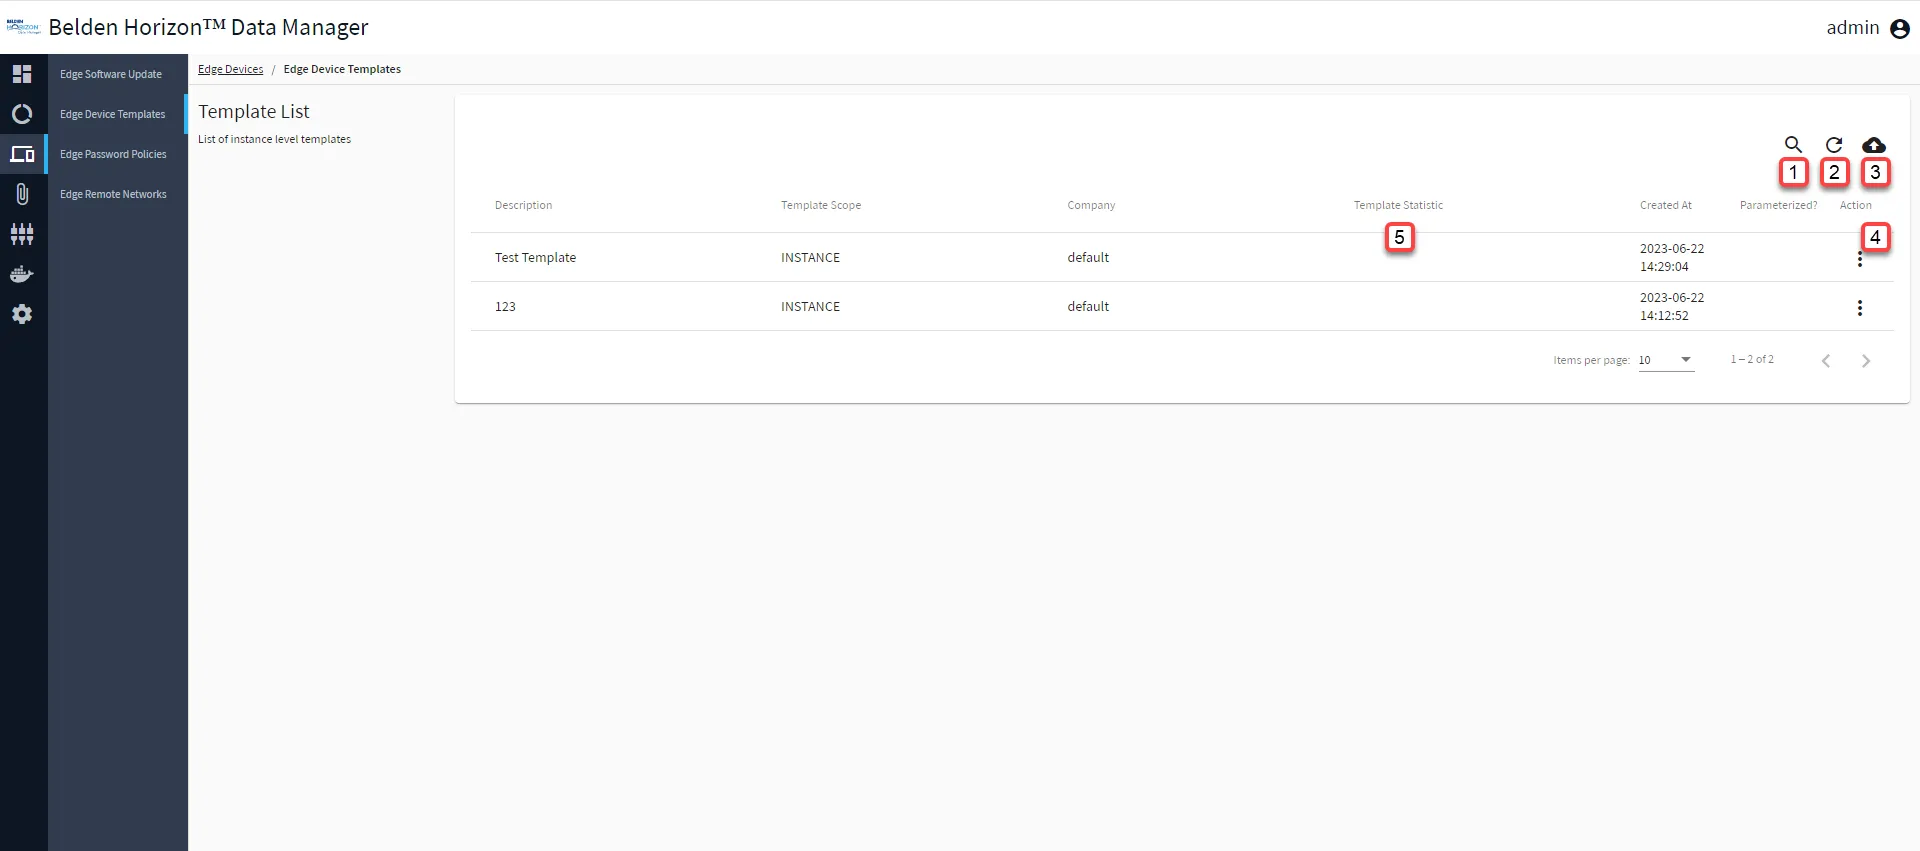
Task: Open the settings gear icon
Action: (22, 314)
